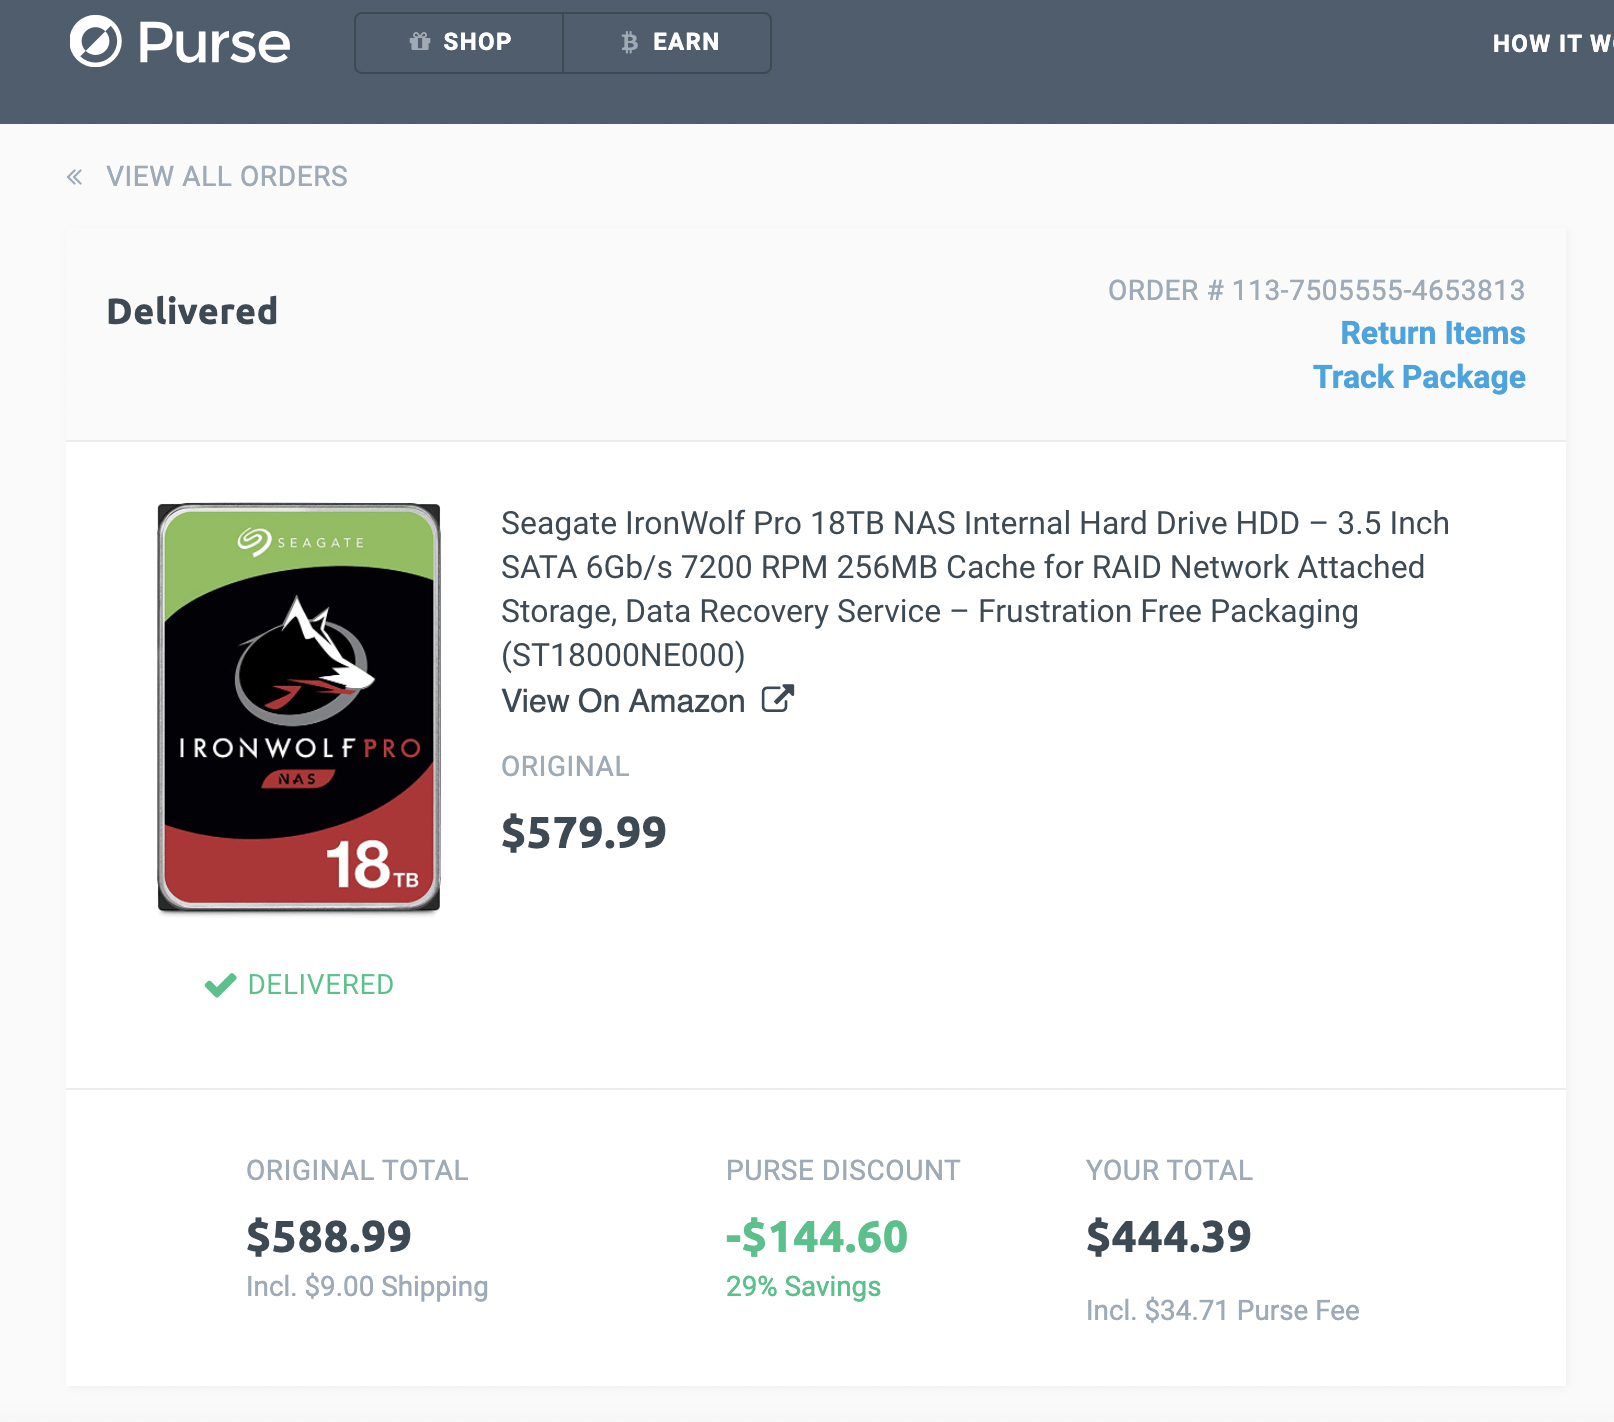The image size is (1614, 1422).
Task: Click the $444.39 your total amount
Action: [x=1168, y=1237]
